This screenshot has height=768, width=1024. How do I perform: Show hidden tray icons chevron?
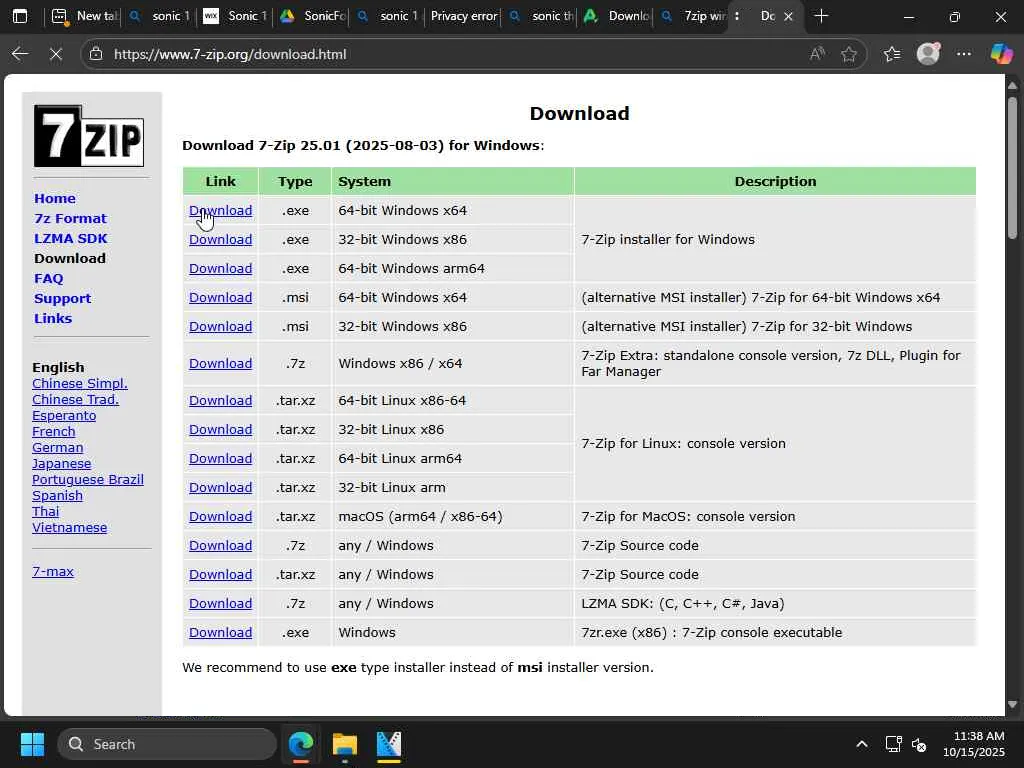[x=862, y=744]
